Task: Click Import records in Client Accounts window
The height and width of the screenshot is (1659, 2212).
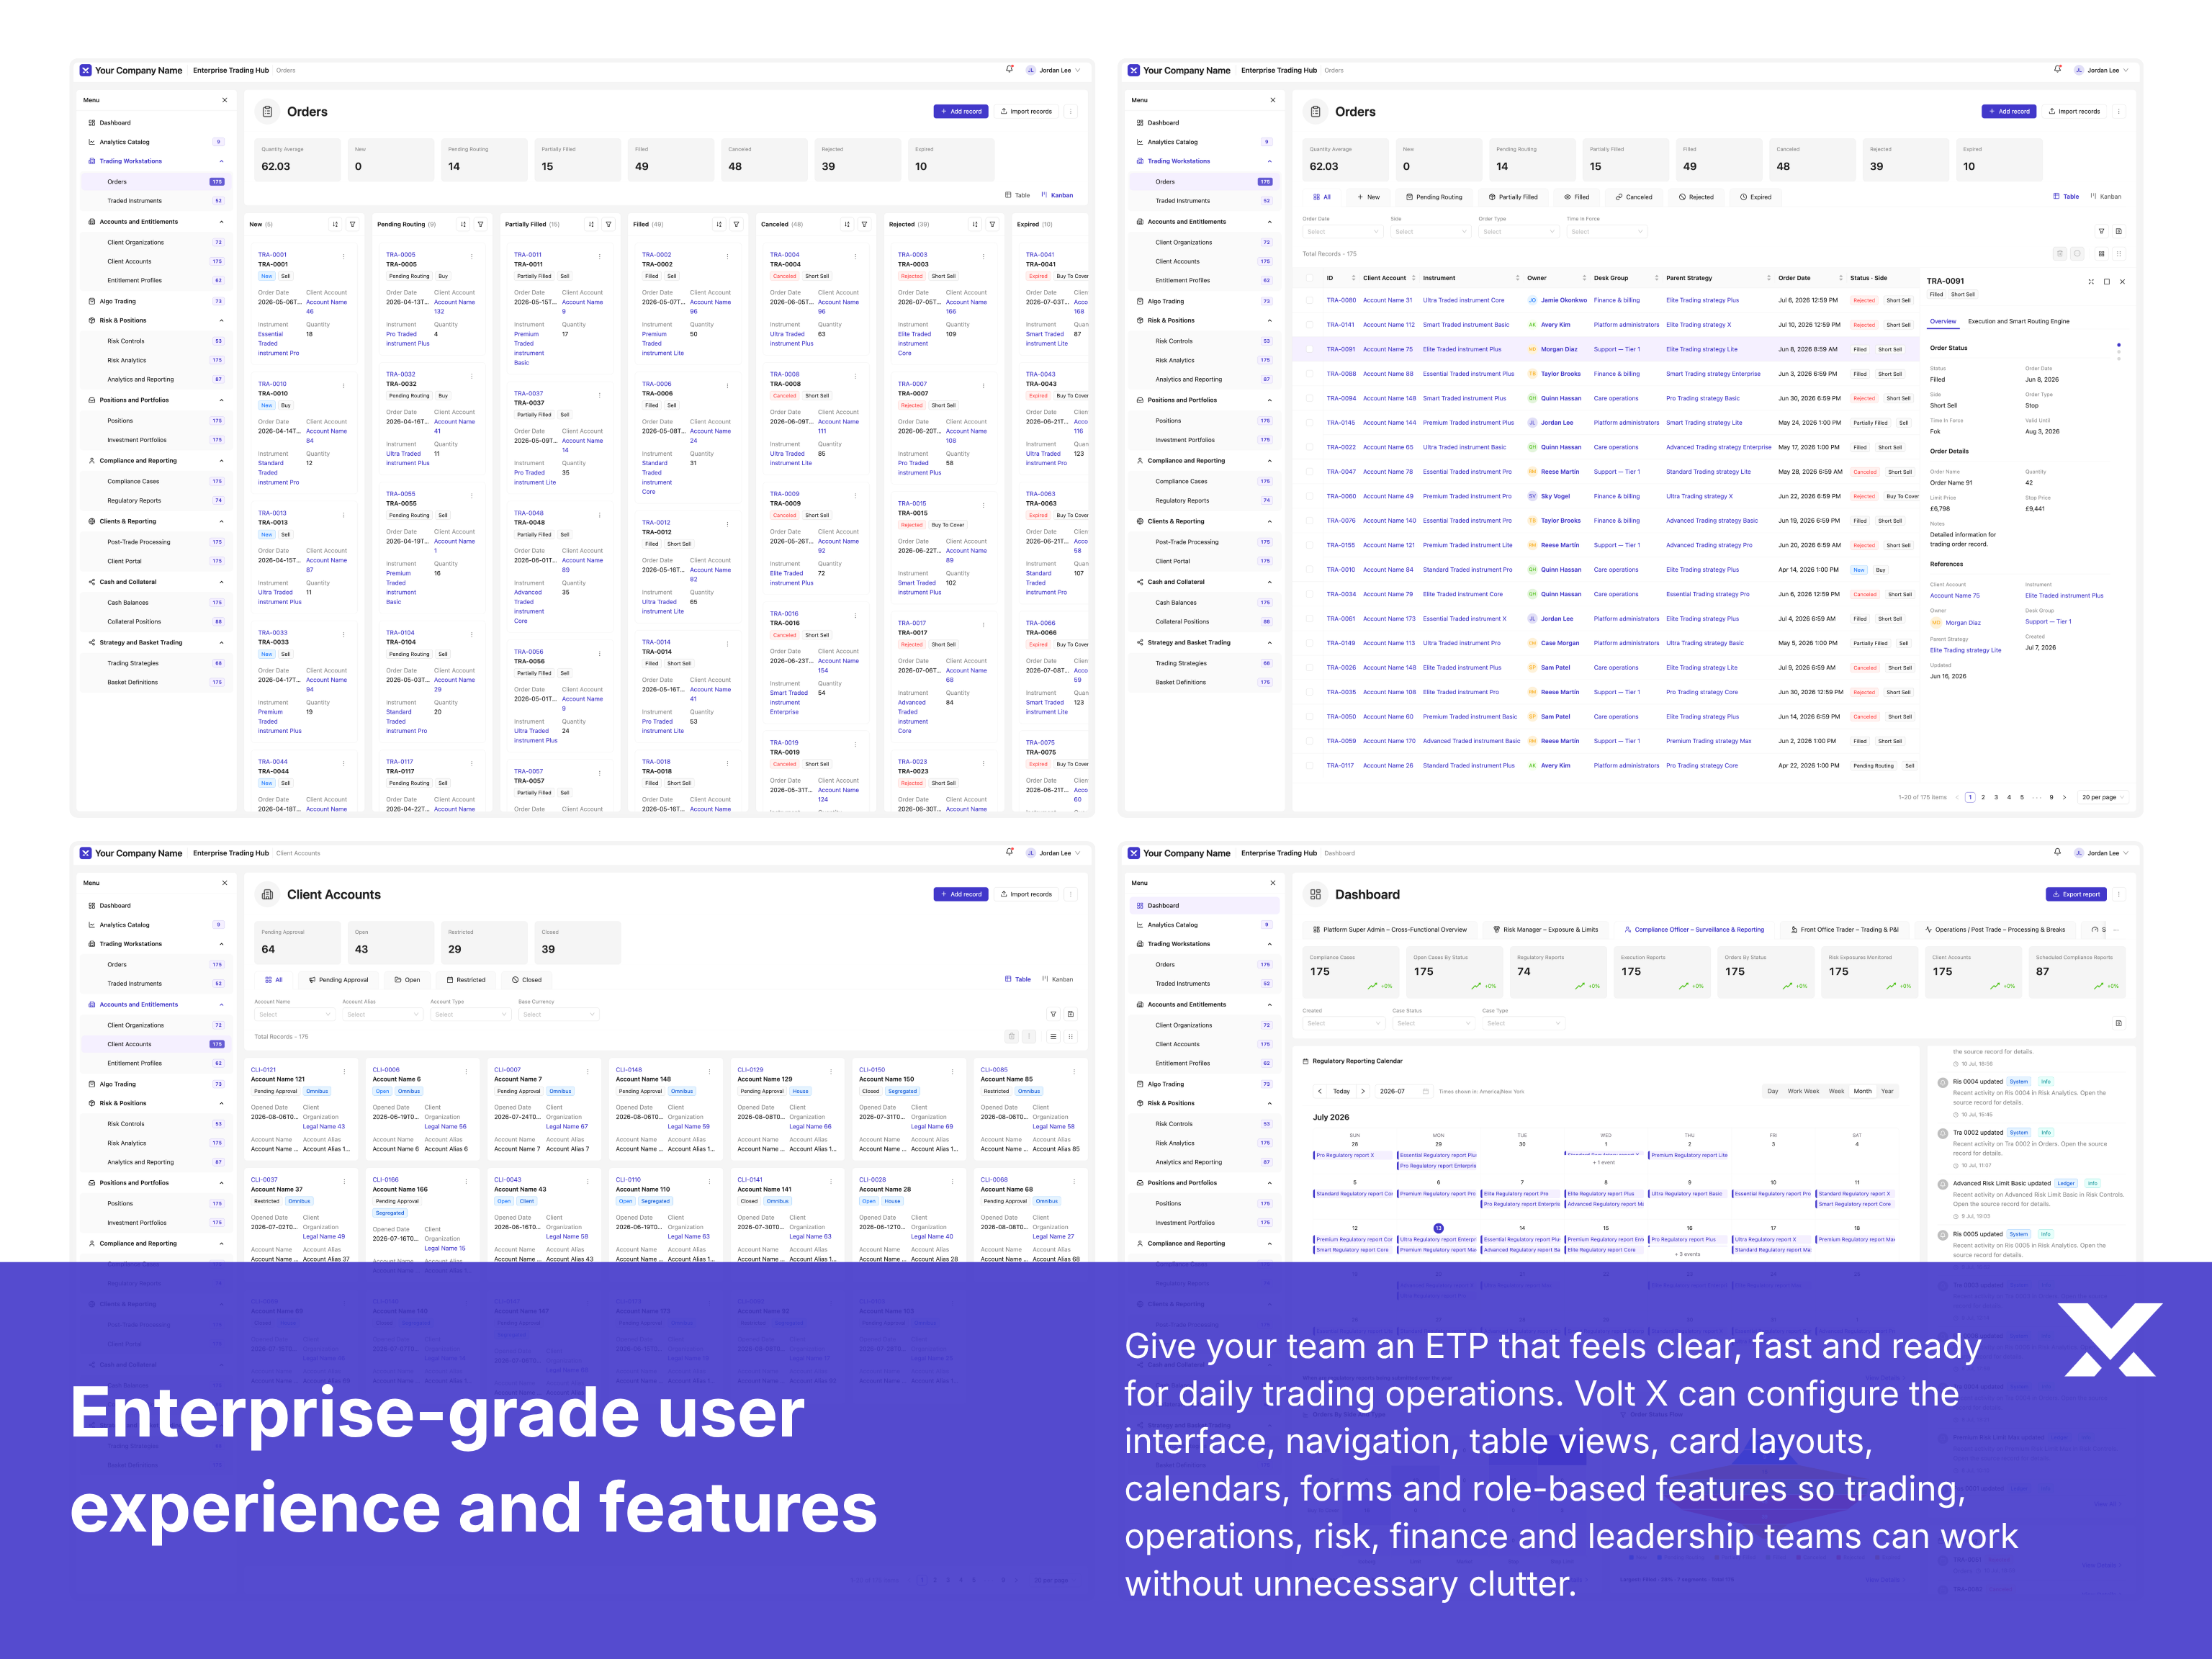Action: tap(1026, 894)
